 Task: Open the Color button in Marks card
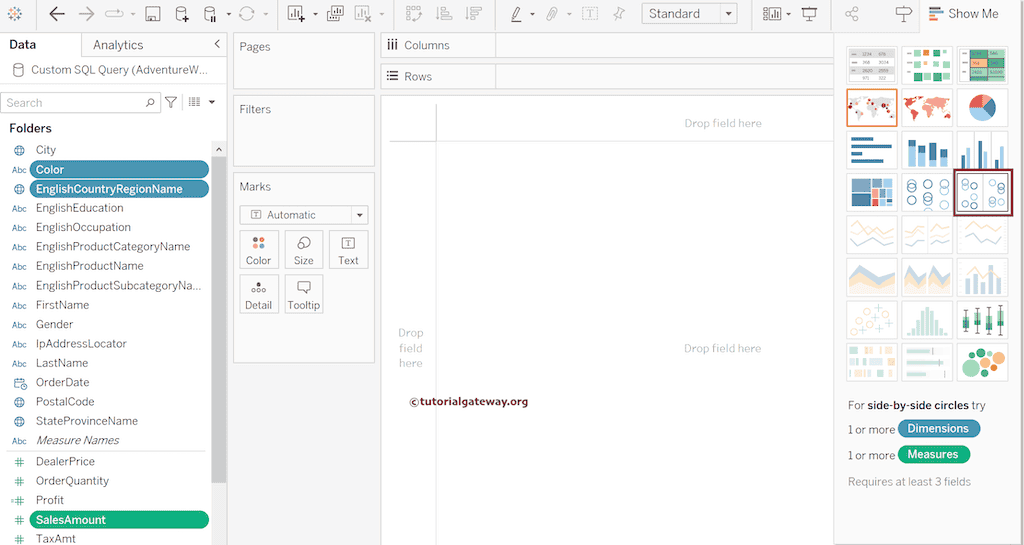pos(258,249)
